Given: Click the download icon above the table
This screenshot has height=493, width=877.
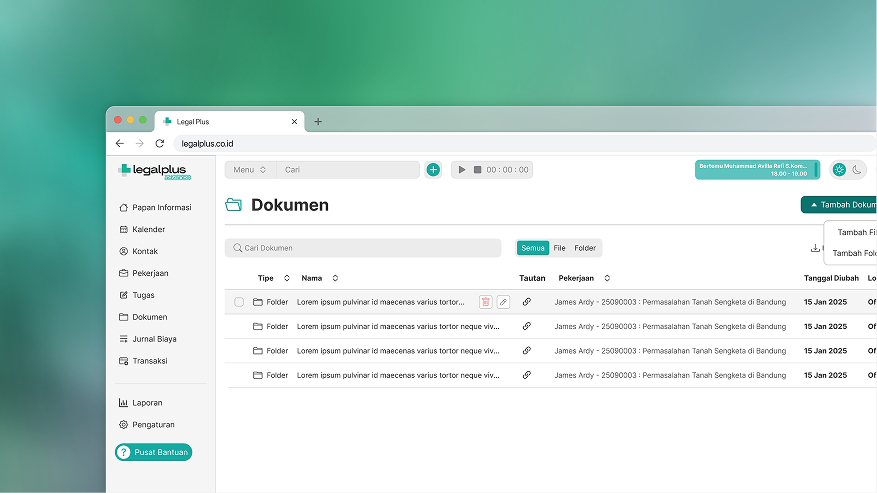Looking at the screenshot, I should point(815,248).
